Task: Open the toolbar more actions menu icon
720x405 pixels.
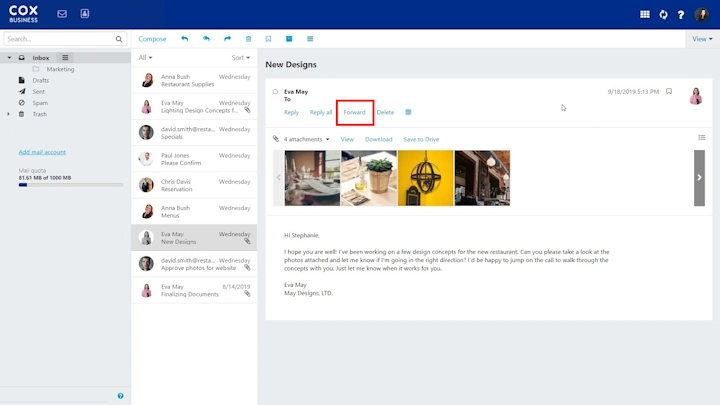Action: pos(310,39)
